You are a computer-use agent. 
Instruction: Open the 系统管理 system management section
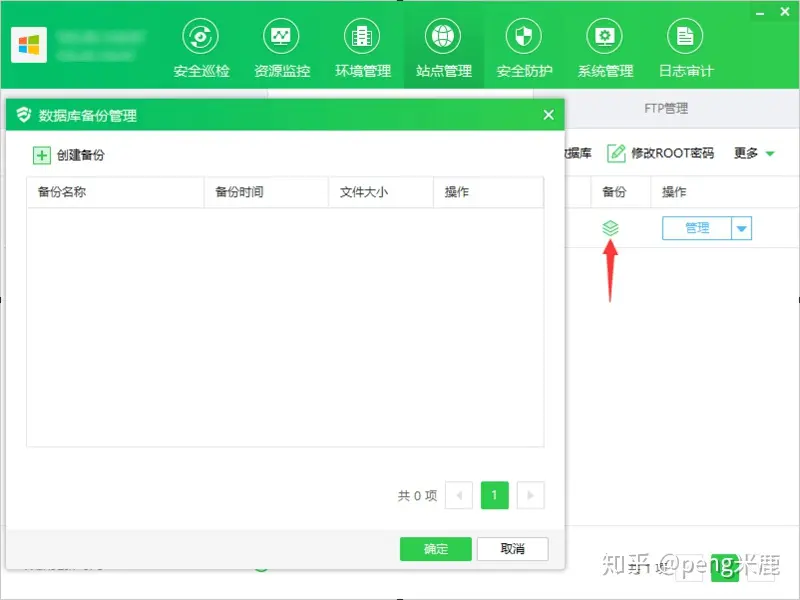coord(605,48)
